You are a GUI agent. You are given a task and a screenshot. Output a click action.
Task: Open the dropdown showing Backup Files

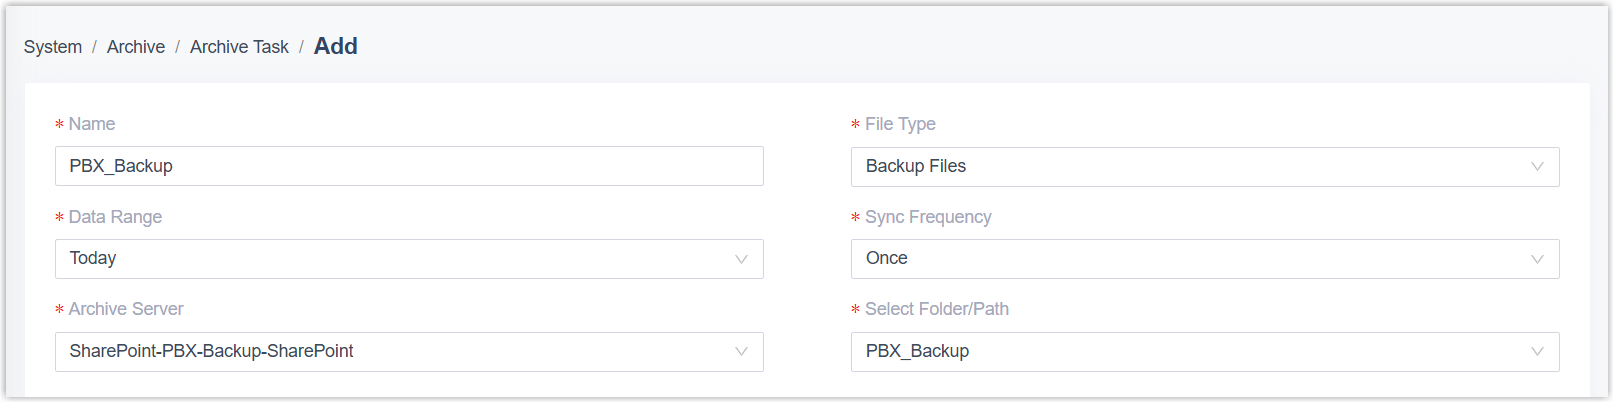1190,167
